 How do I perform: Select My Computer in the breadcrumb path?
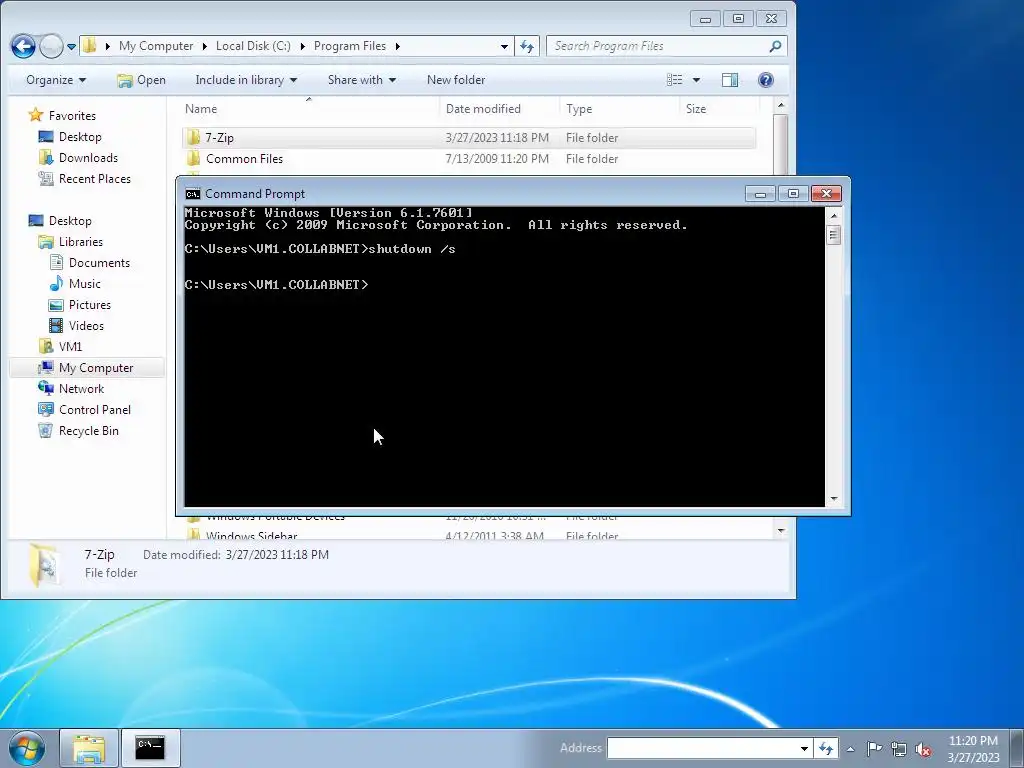pos(156,46)
